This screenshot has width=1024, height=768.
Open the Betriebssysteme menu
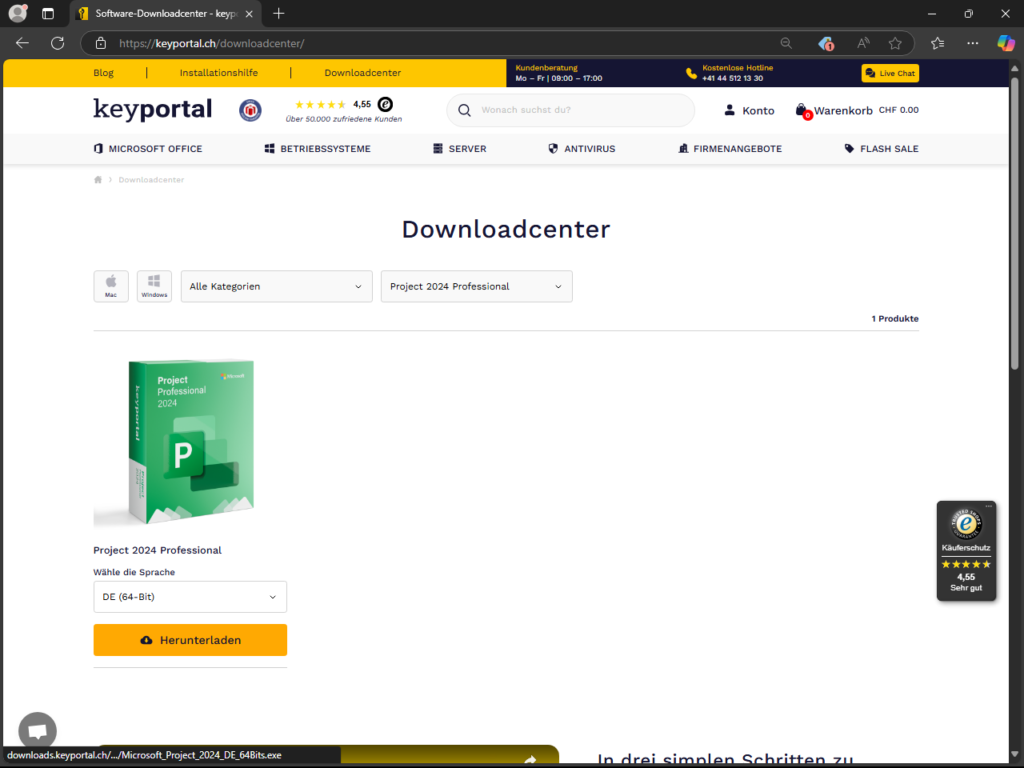(x=317, y=149)
